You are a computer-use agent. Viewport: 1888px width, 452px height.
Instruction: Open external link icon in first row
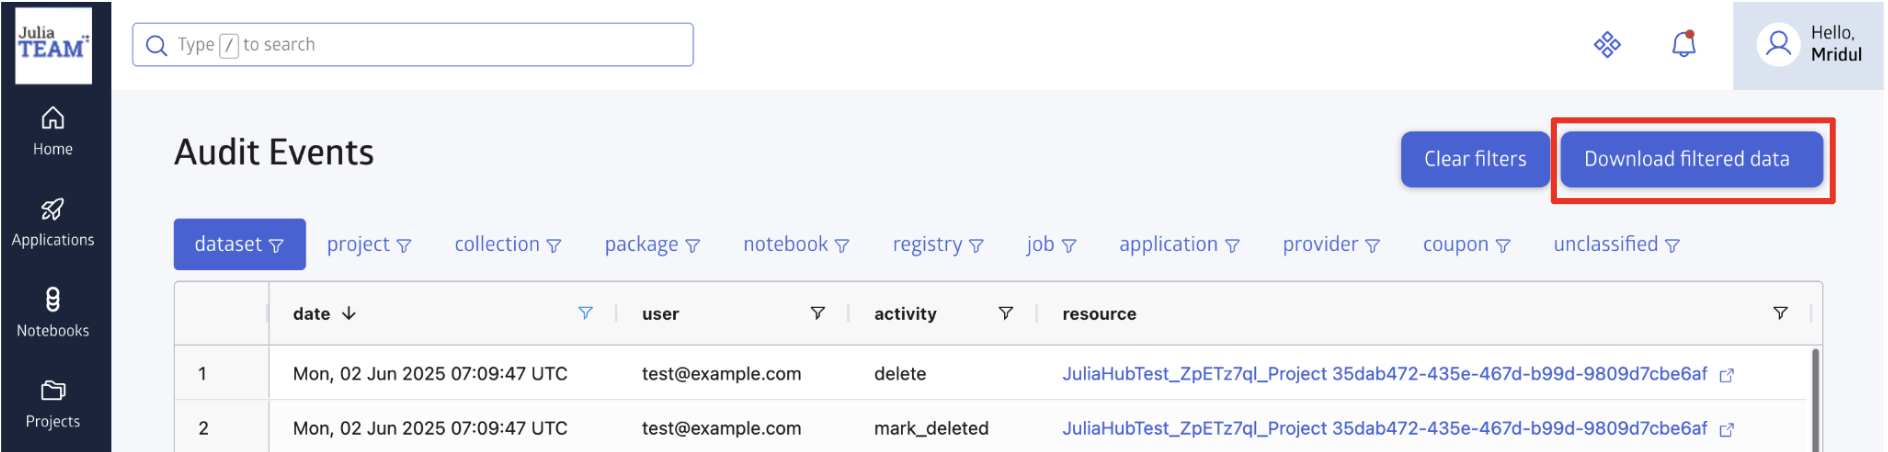pyautogui.click(x=1726, y=375)
